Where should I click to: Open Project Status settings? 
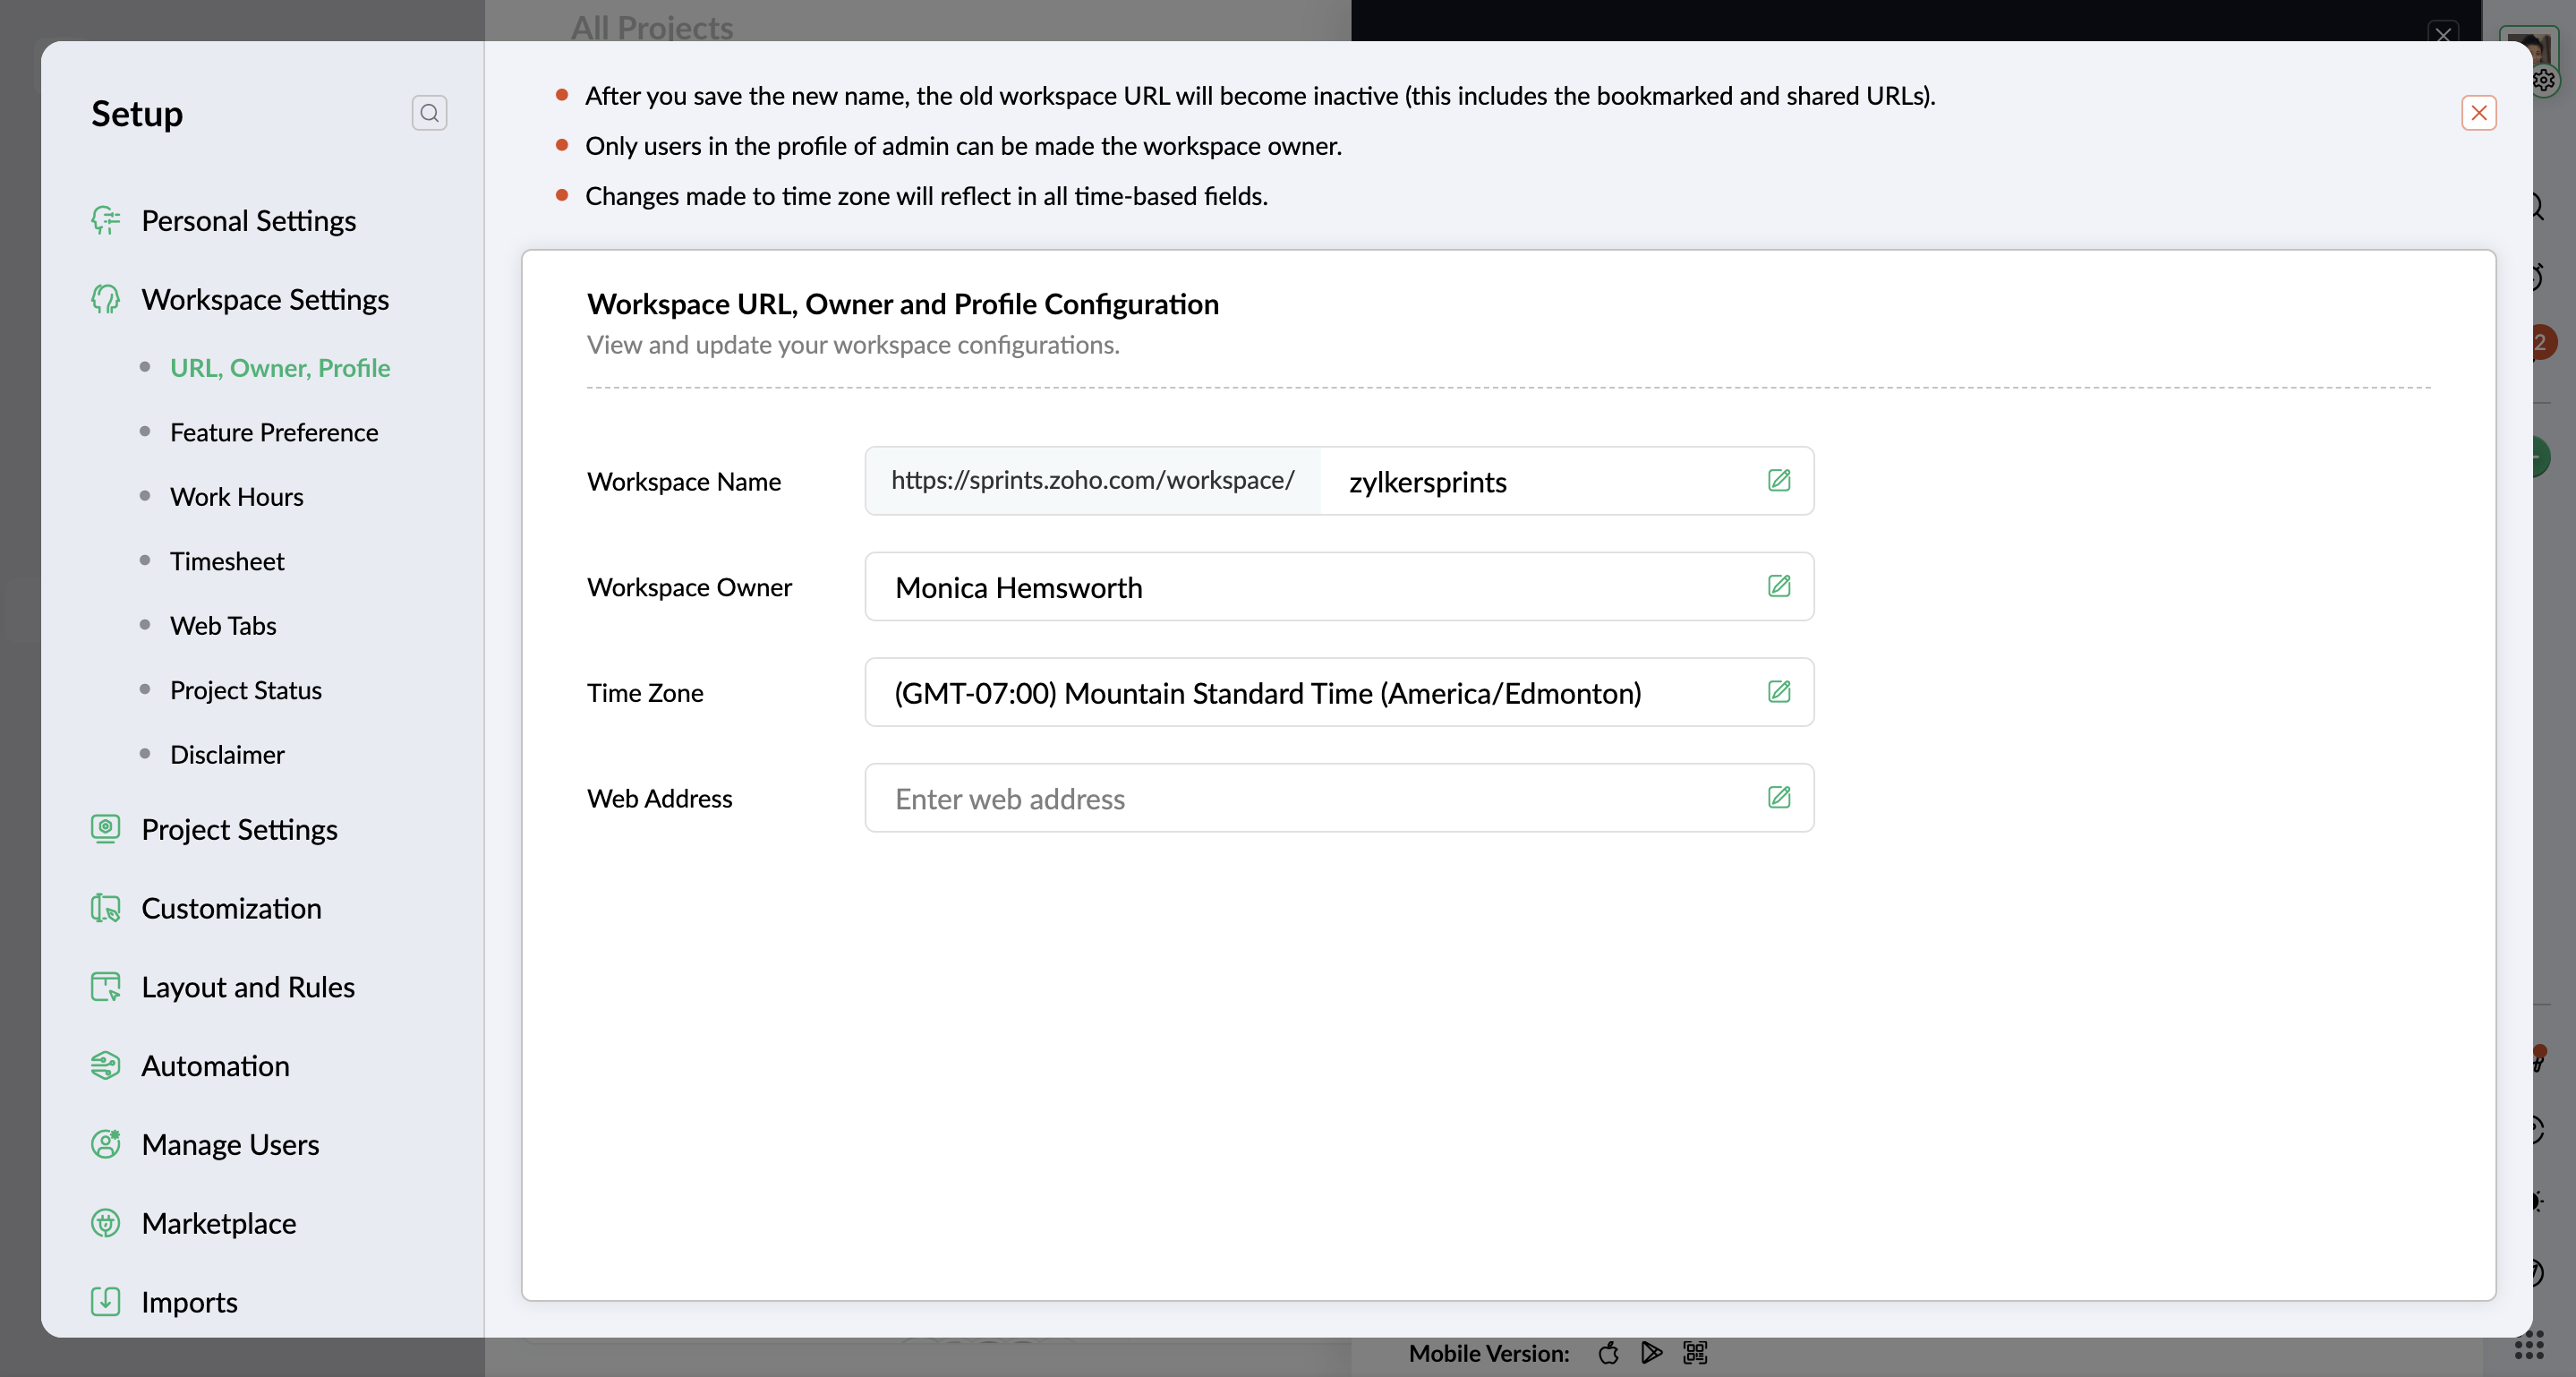pyautogui.click(x=245, y=690)
